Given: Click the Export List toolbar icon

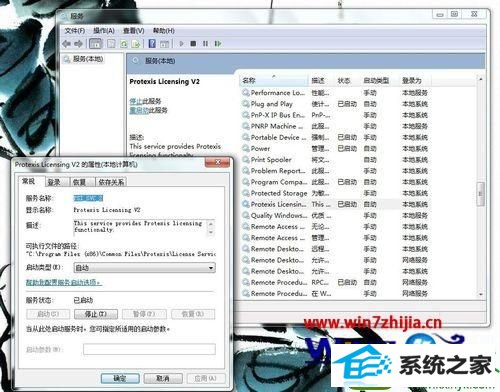Looking at the screenshot, I should 136,44.
